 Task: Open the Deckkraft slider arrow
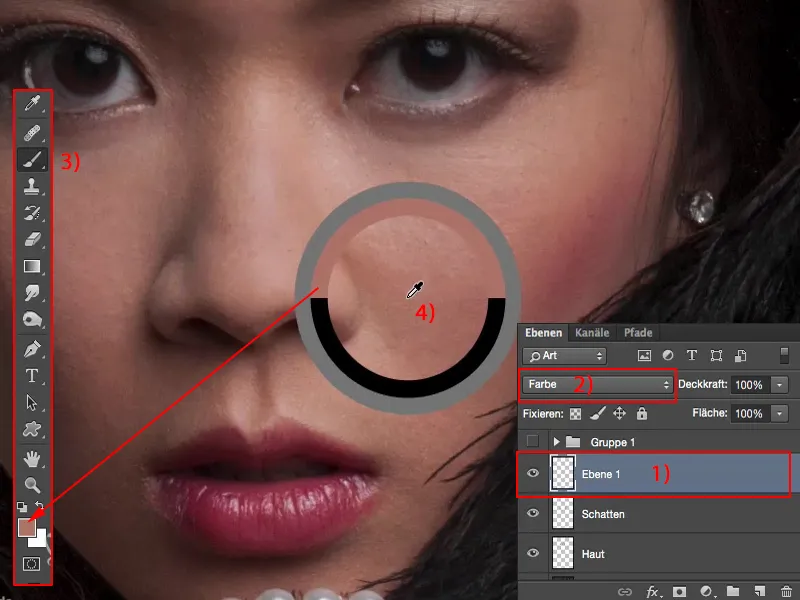coord(780,385)
